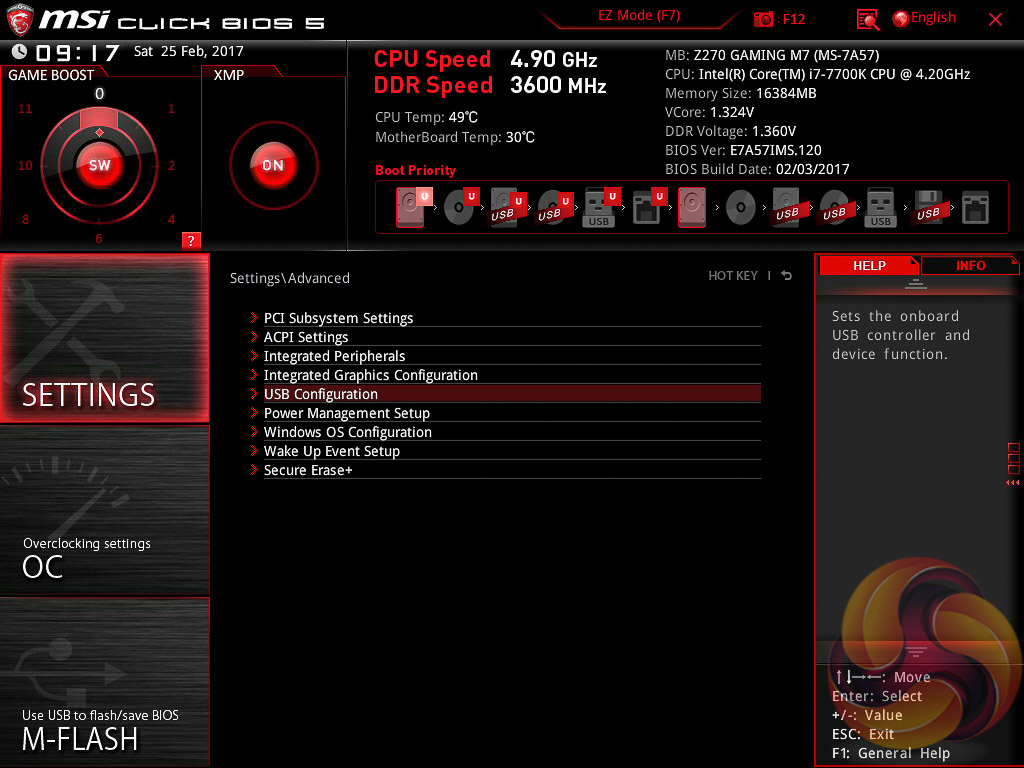Expand Secure Erase+ arrow
The image size is (1024, 768).
254,470
